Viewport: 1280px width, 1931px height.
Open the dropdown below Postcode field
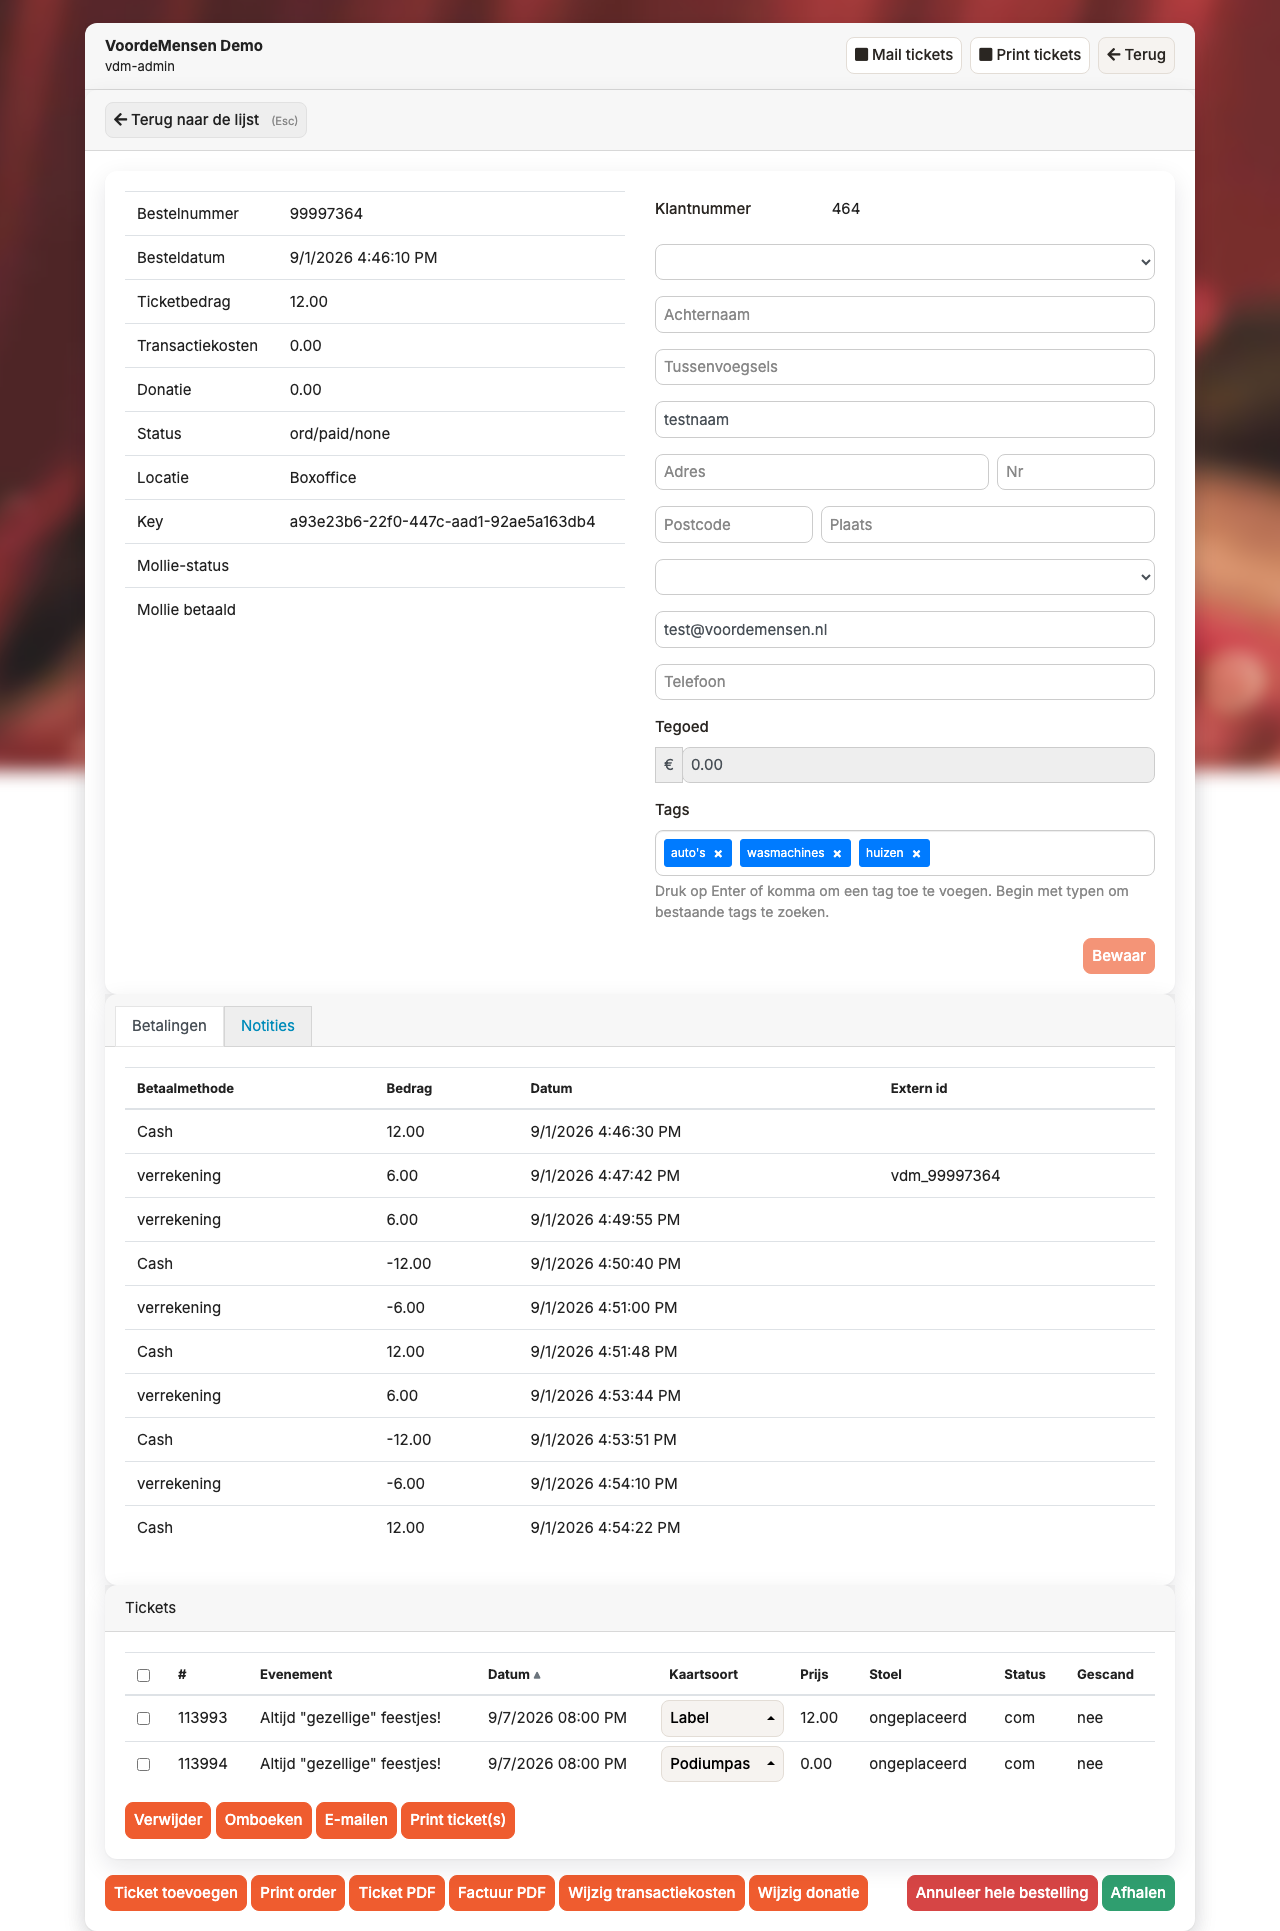tap(905, 577)
